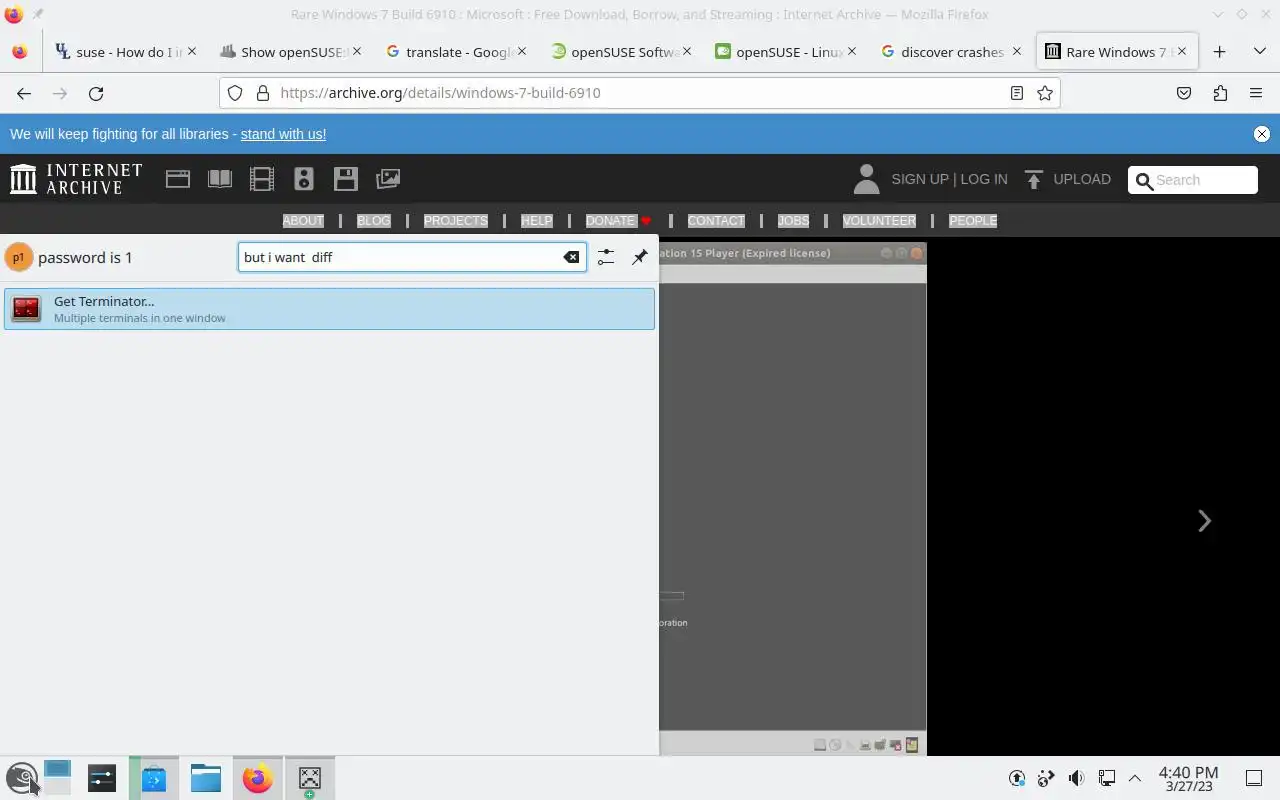Open the Audio speaker media icon

(x=304, y=179)
